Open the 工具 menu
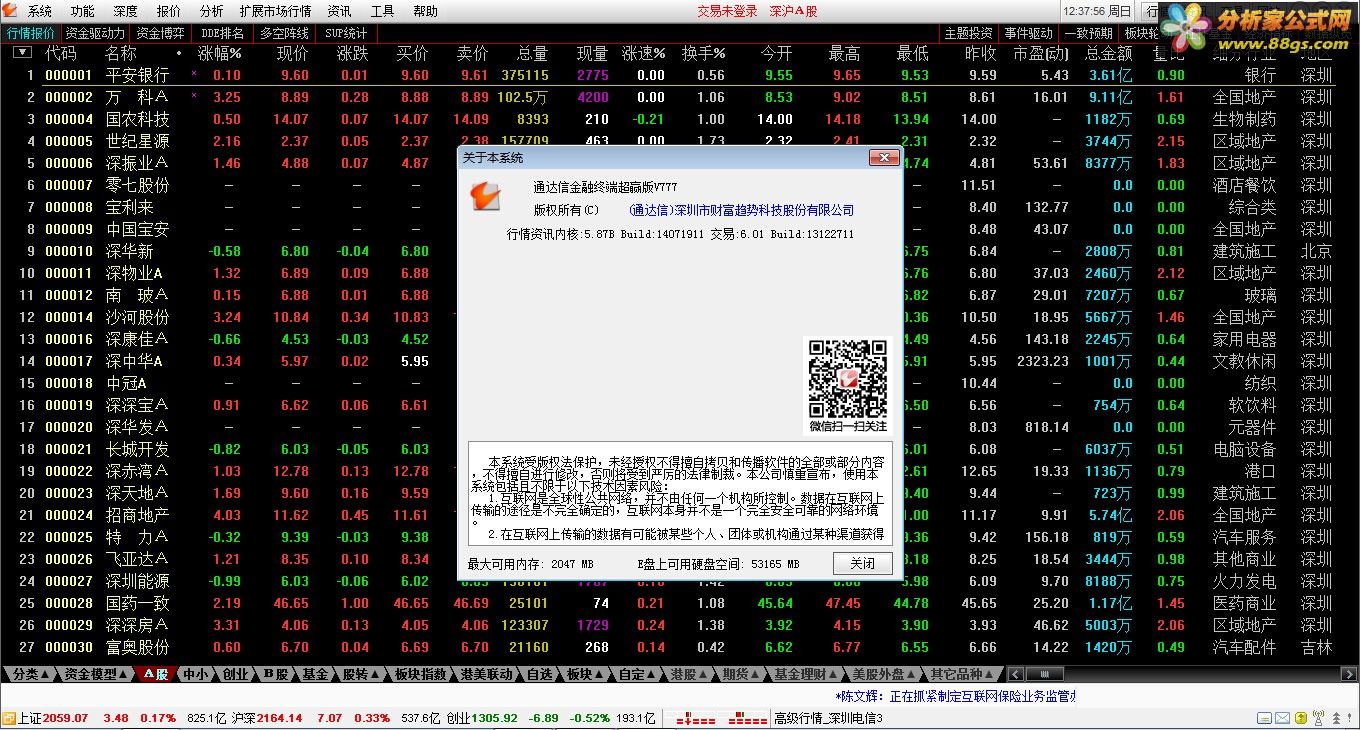 point(382,11)
